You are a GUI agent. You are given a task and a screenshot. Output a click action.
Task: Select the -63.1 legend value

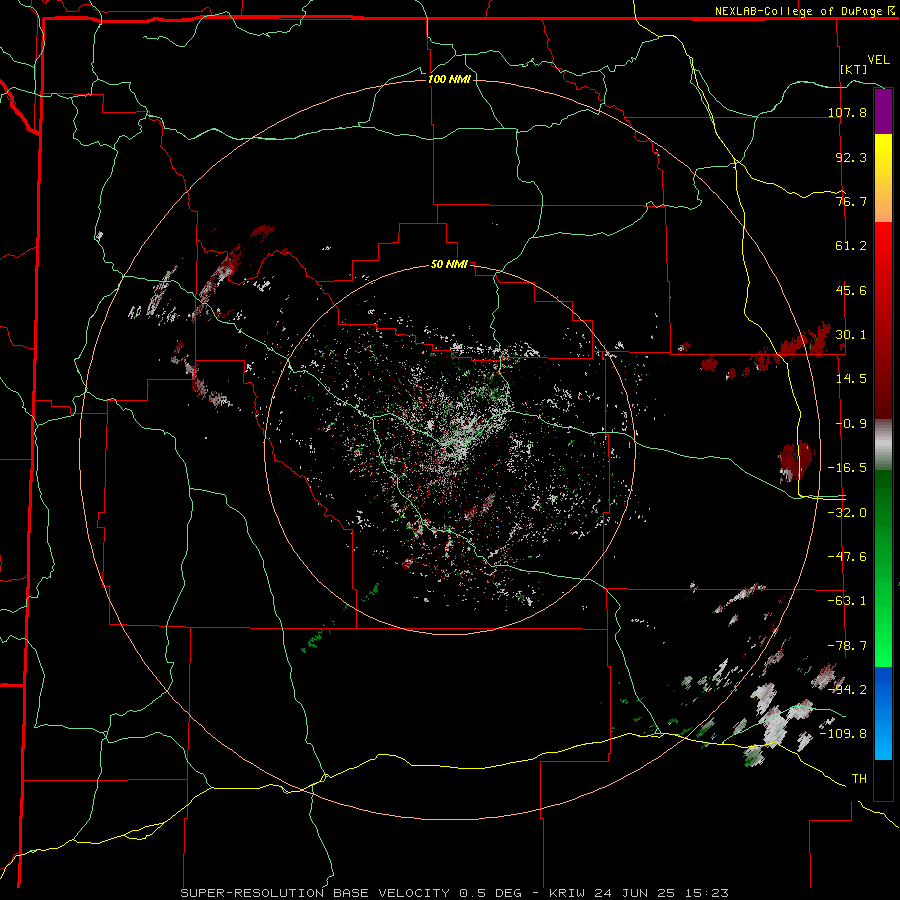pyautogui.click(x=847, y=601)
